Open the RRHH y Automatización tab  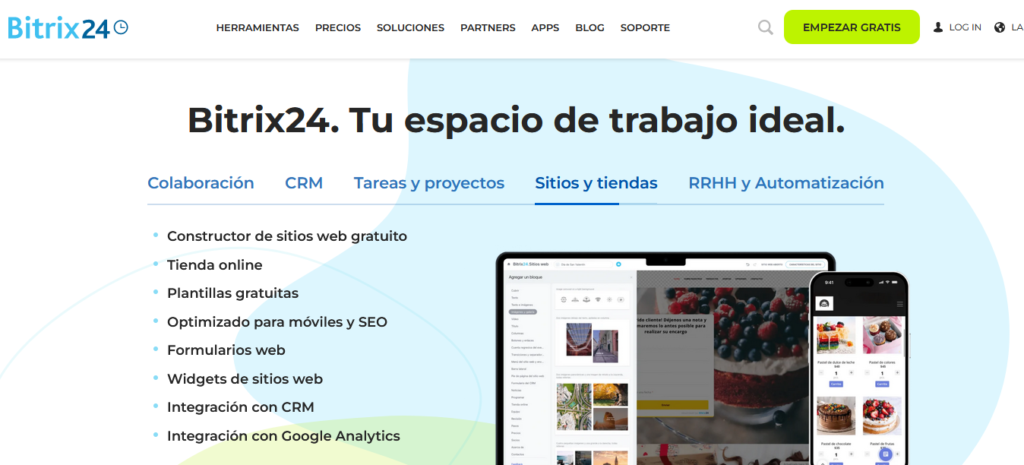click(786, 184)
